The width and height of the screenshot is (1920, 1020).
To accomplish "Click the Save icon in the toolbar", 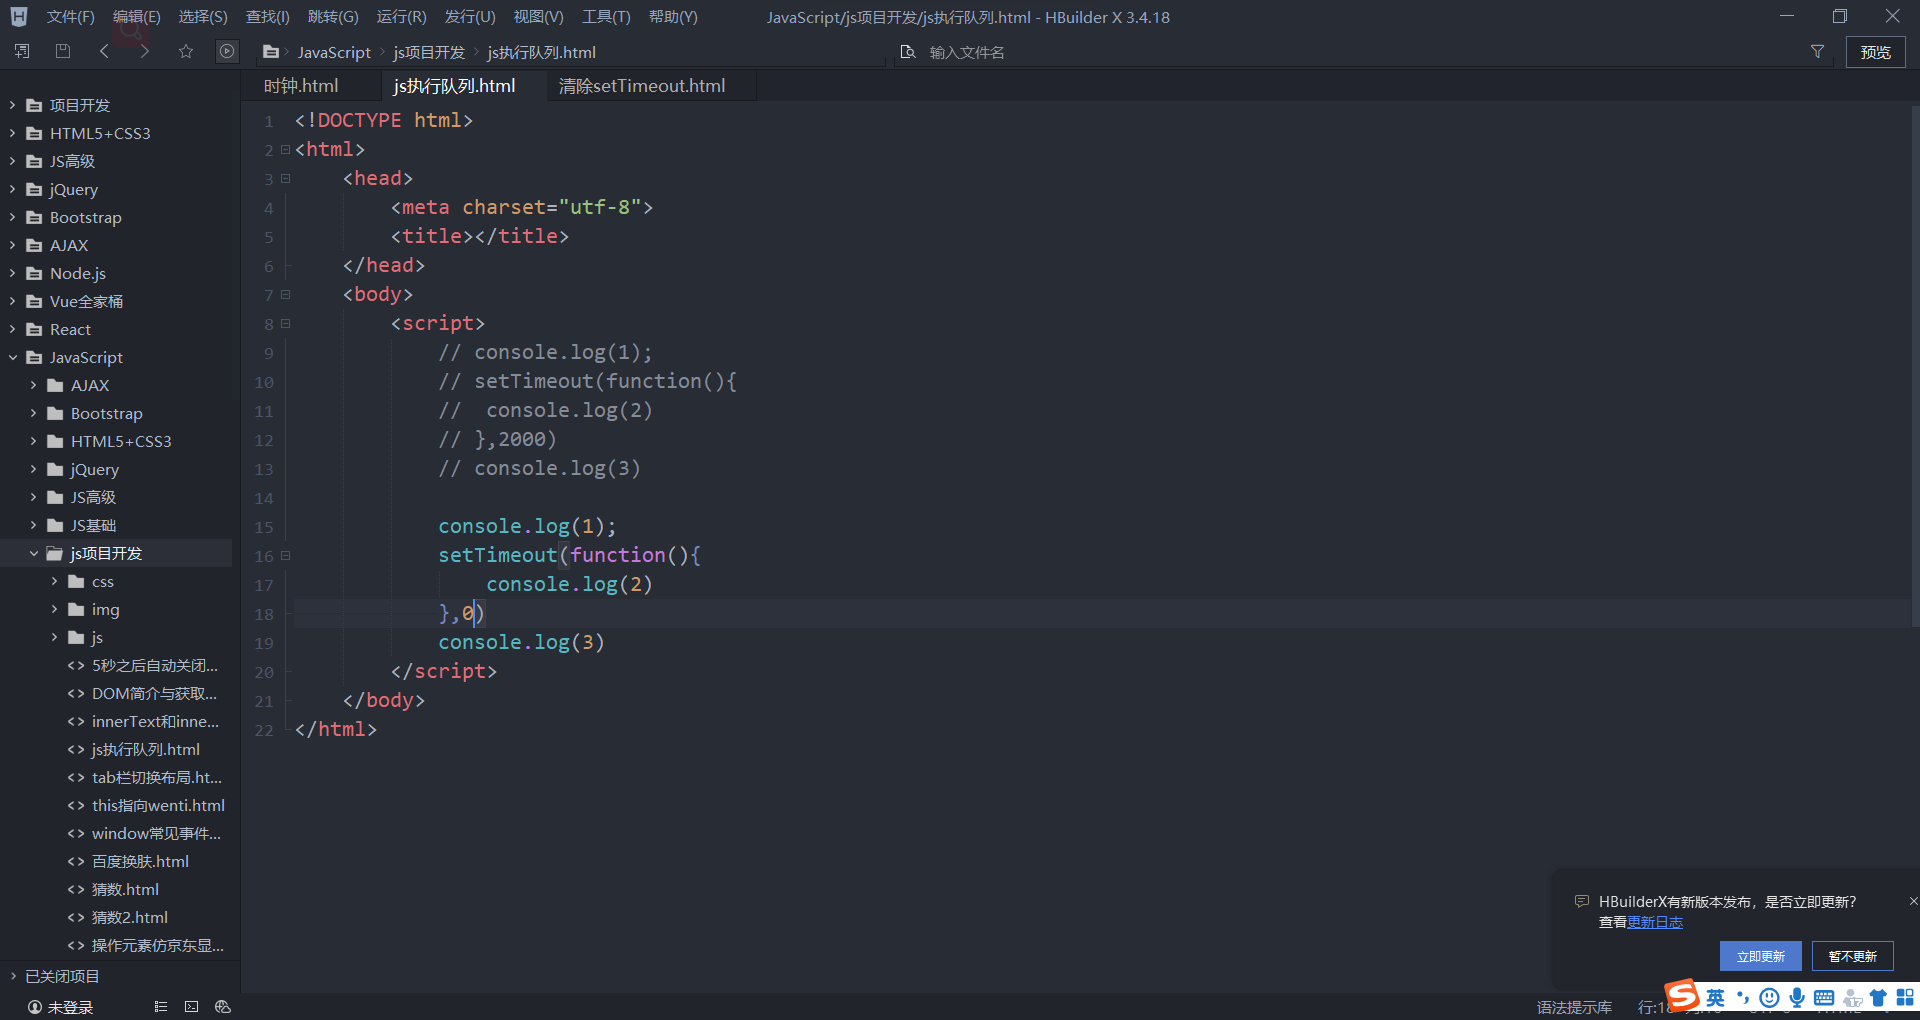I will [62, 51].
